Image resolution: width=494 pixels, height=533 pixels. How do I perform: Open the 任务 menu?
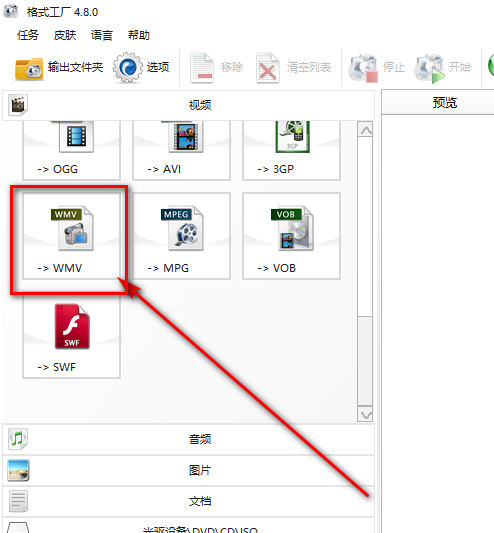pyautogui.click(x=28, y=35)
